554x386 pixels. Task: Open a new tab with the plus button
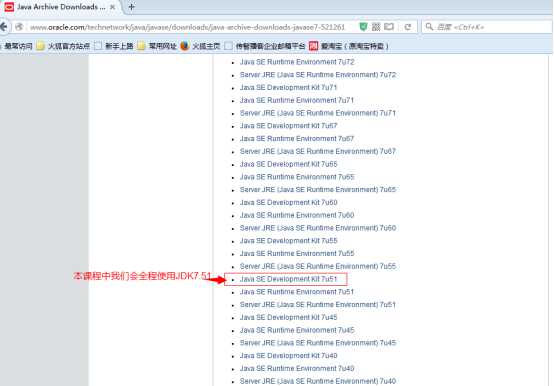click(131, 7)
